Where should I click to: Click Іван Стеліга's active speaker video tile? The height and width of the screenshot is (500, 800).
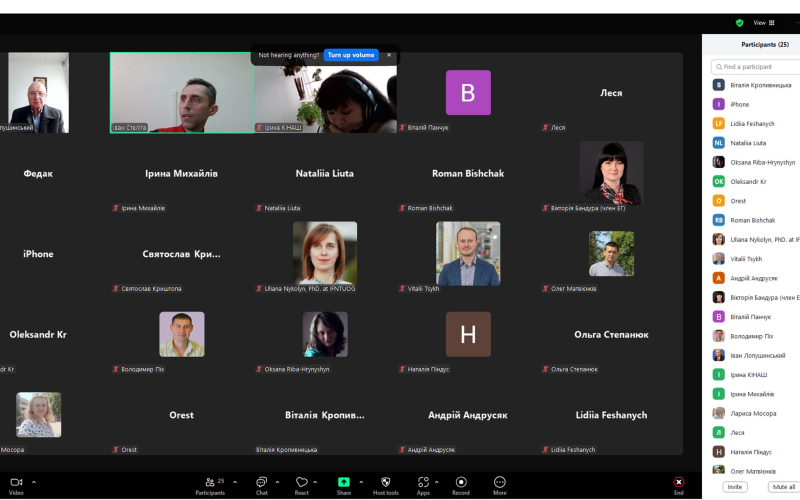[x=182, y=92]
